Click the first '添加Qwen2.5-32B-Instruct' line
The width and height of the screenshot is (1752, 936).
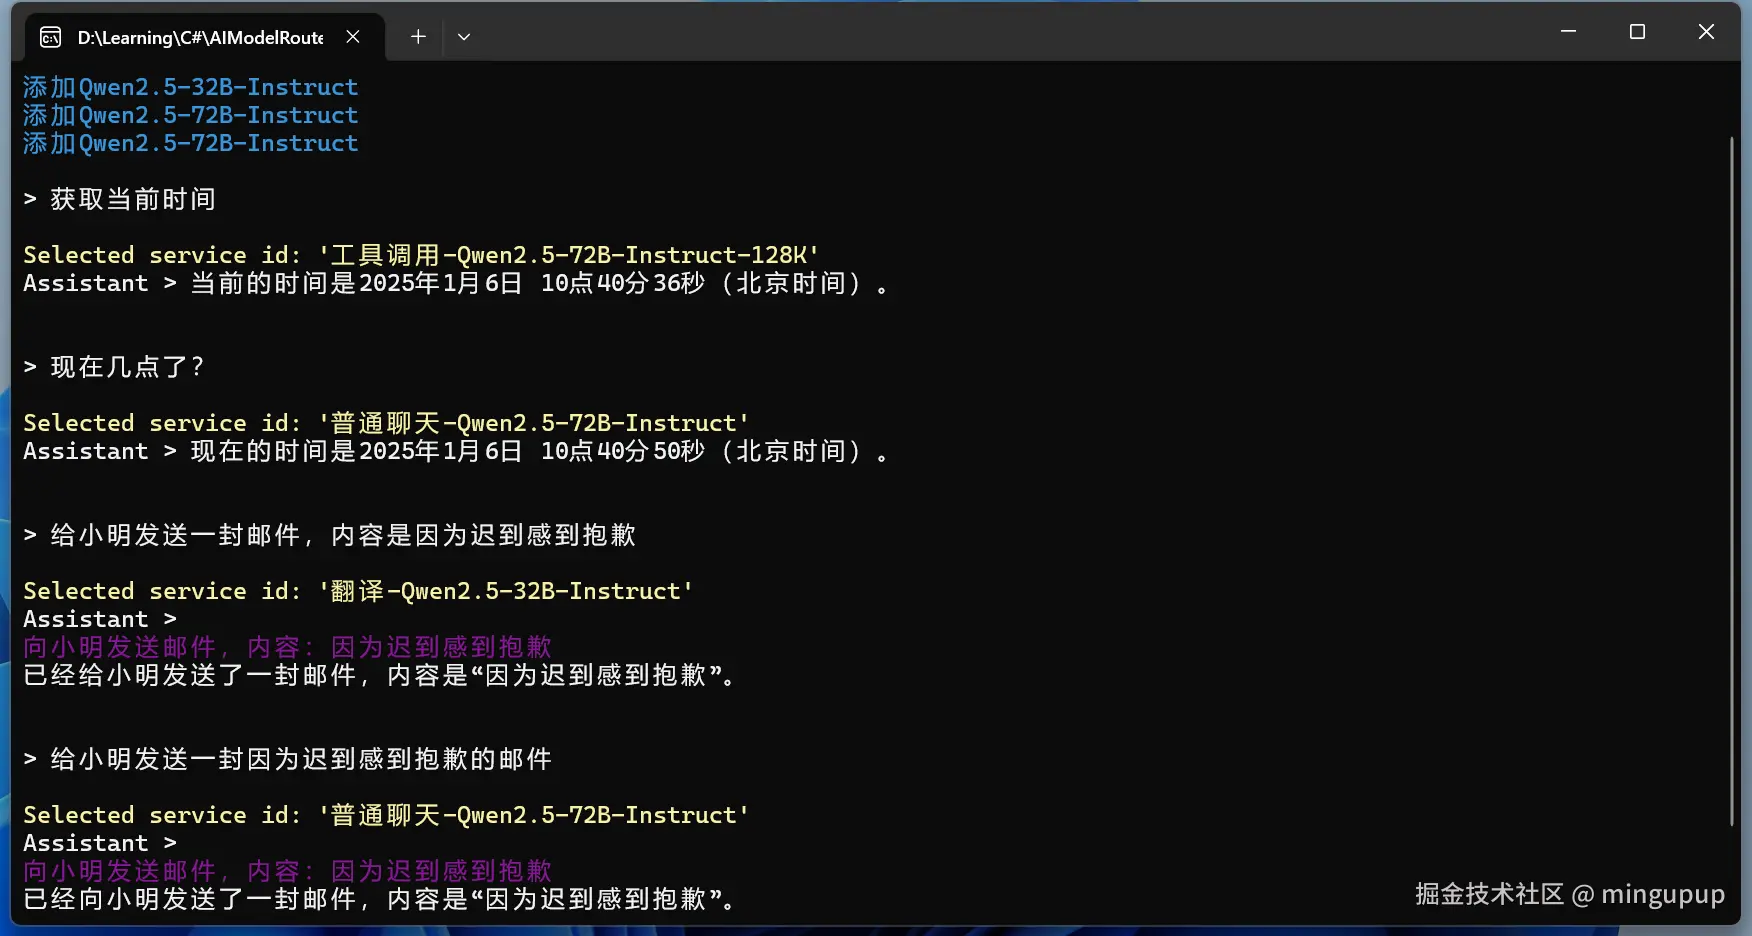point(190,87)
